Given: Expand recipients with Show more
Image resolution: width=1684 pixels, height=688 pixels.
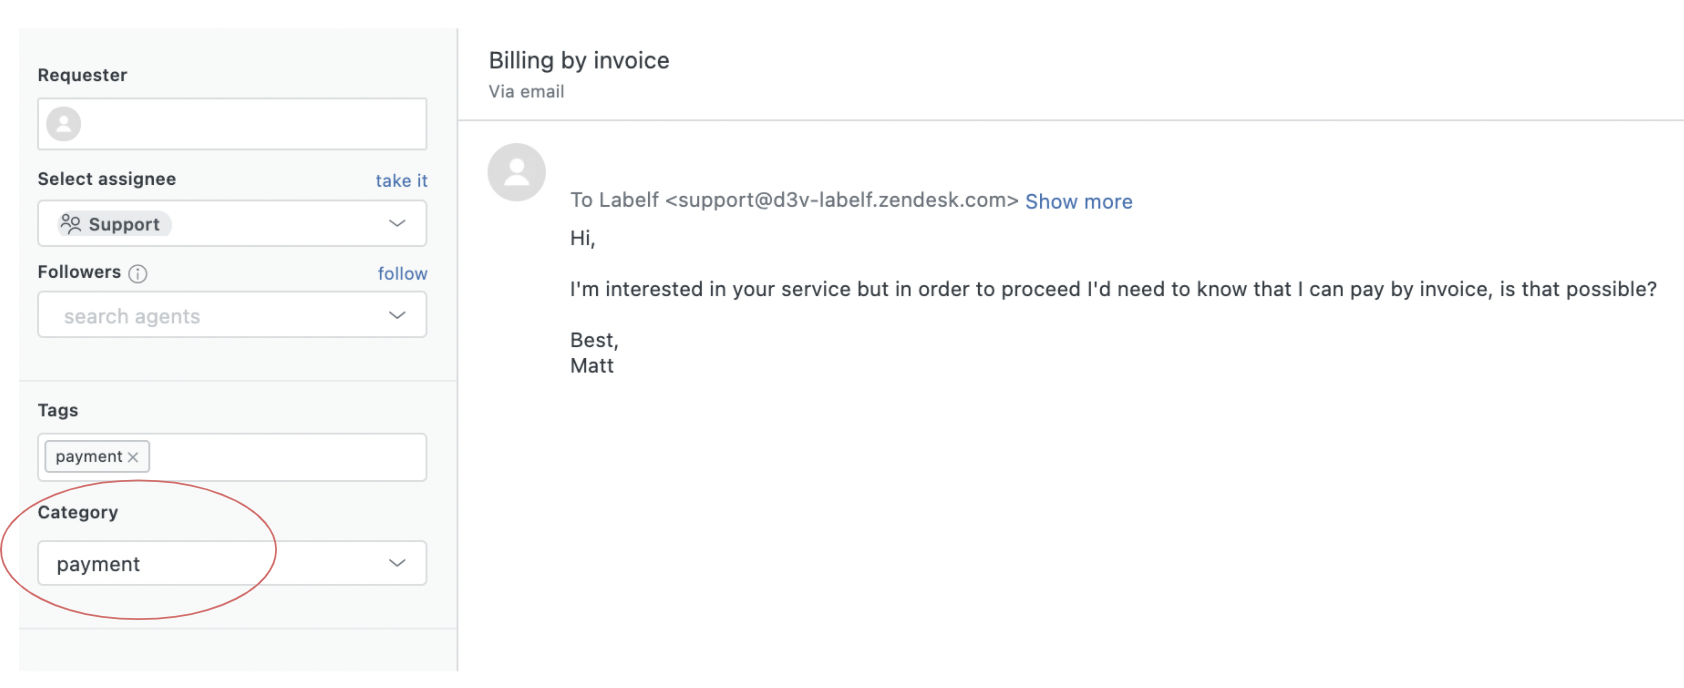Looking at the screenshot, I should pyautogui.click(x=1078, y=202).
